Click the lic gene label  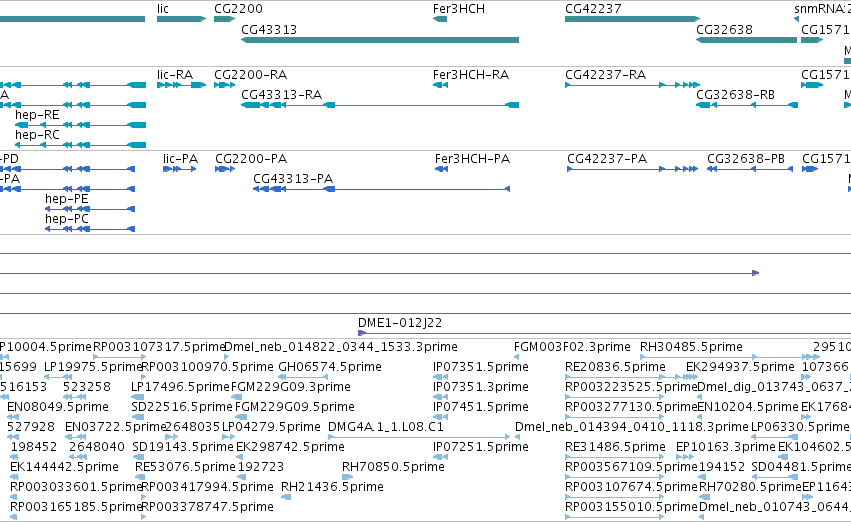(x=163, y=9)
